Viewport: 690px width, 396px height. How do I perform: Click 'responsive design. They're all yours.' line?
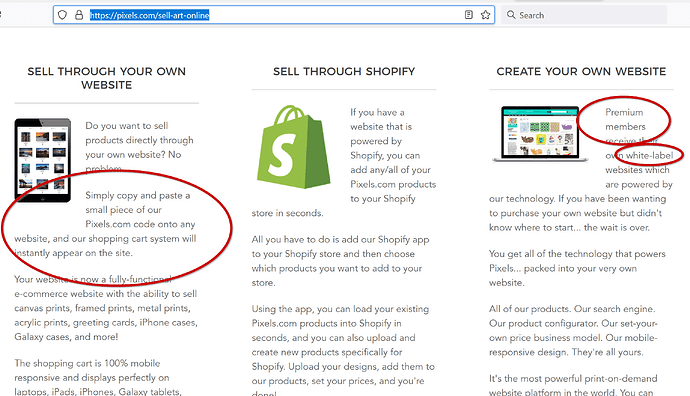[x=566, y=352]
